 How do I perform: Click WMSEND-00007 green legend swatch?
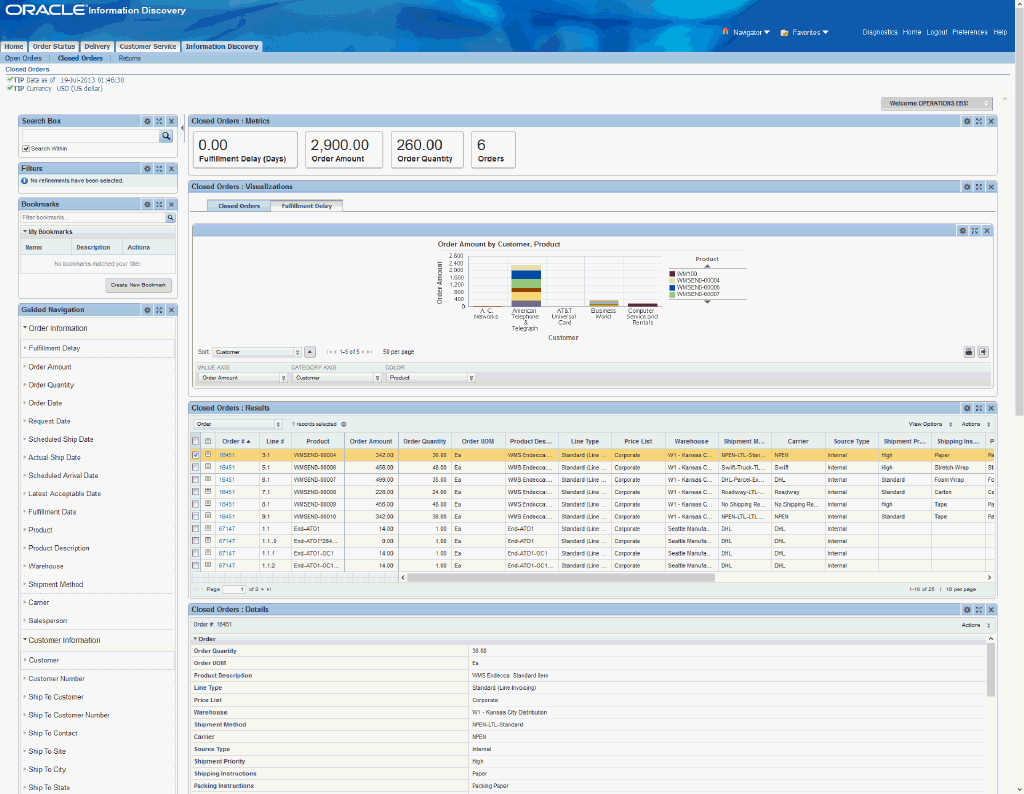[x=672, y=294]
